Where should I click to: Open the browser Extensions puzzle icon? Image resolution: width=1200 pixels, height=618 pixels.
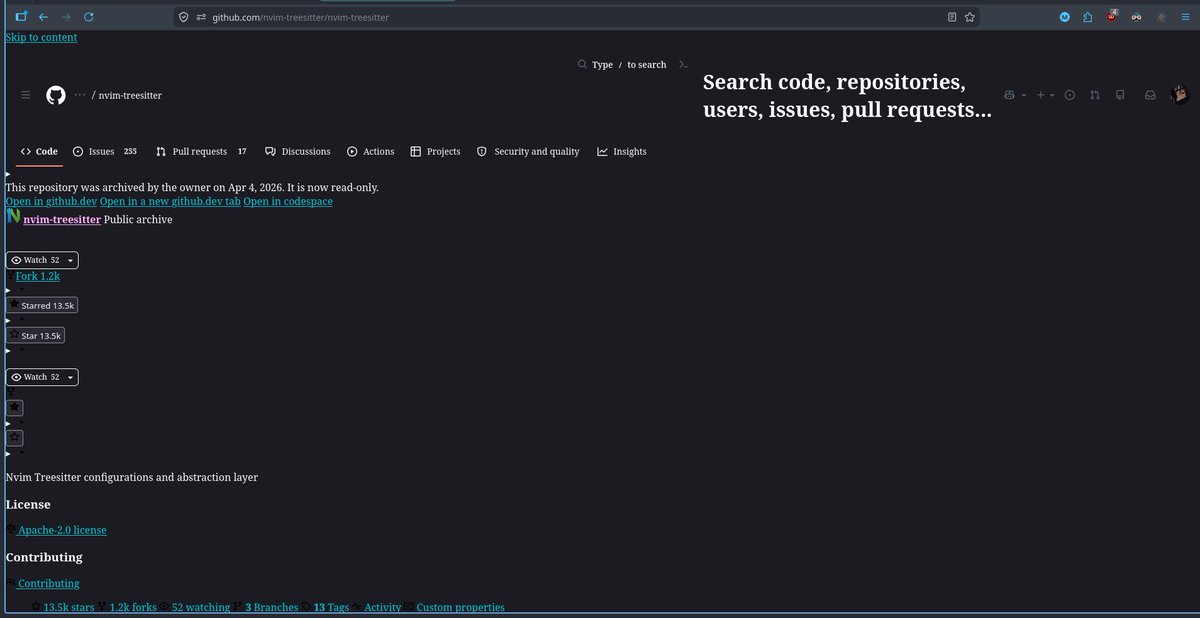tap(1087, 17)
